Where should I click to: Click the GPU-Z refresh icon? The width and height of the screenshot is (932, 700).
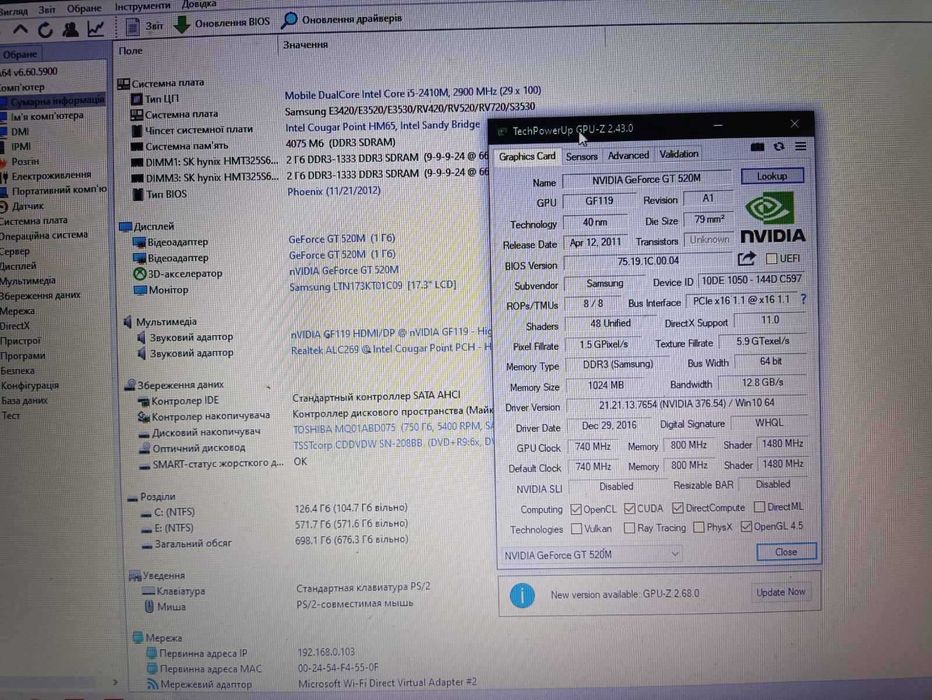point(779,146)
